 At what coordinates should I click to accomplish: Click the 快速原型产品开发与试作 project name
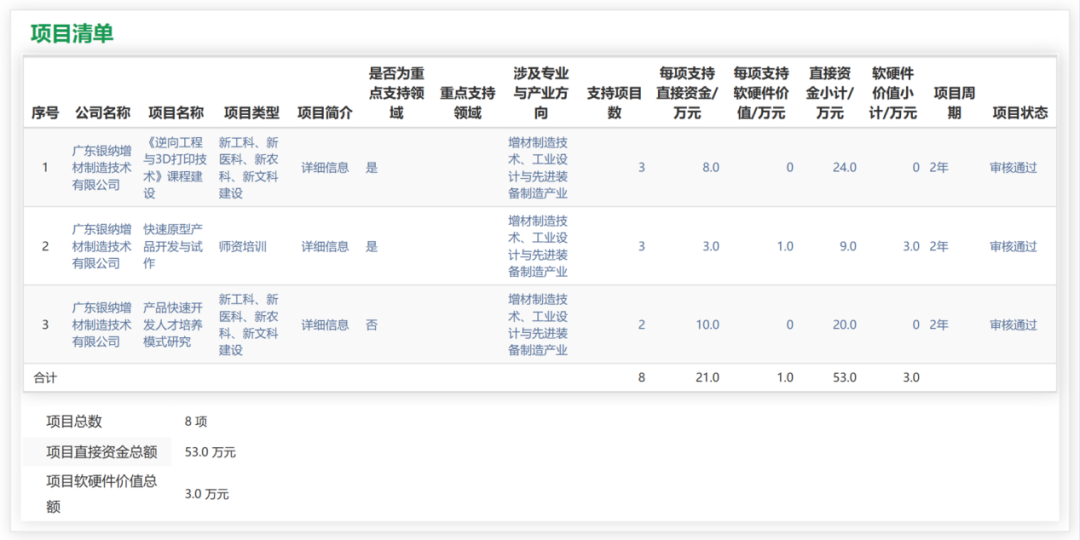(175, 246)
